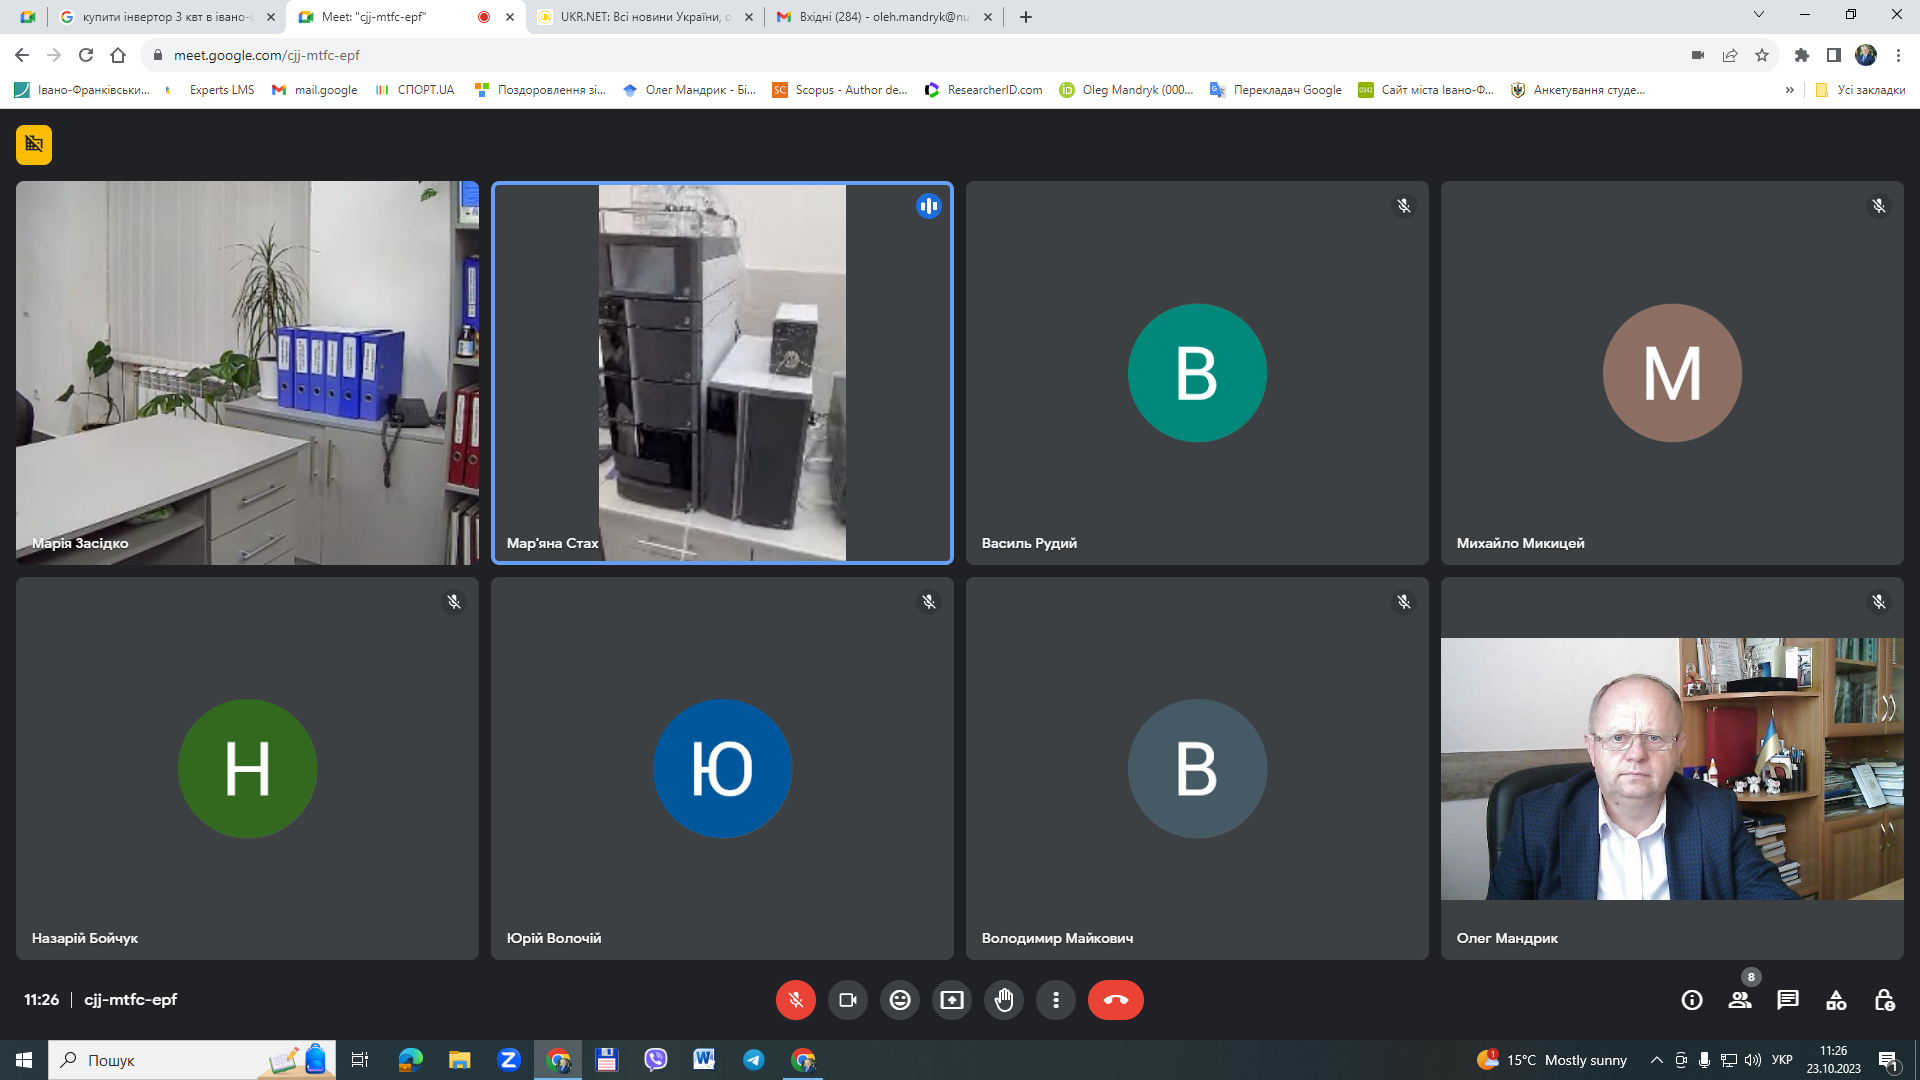Click the yellow disabled captions icon at top-left
This screenshot has width=1920, height=1080.
tap(34, 144)
